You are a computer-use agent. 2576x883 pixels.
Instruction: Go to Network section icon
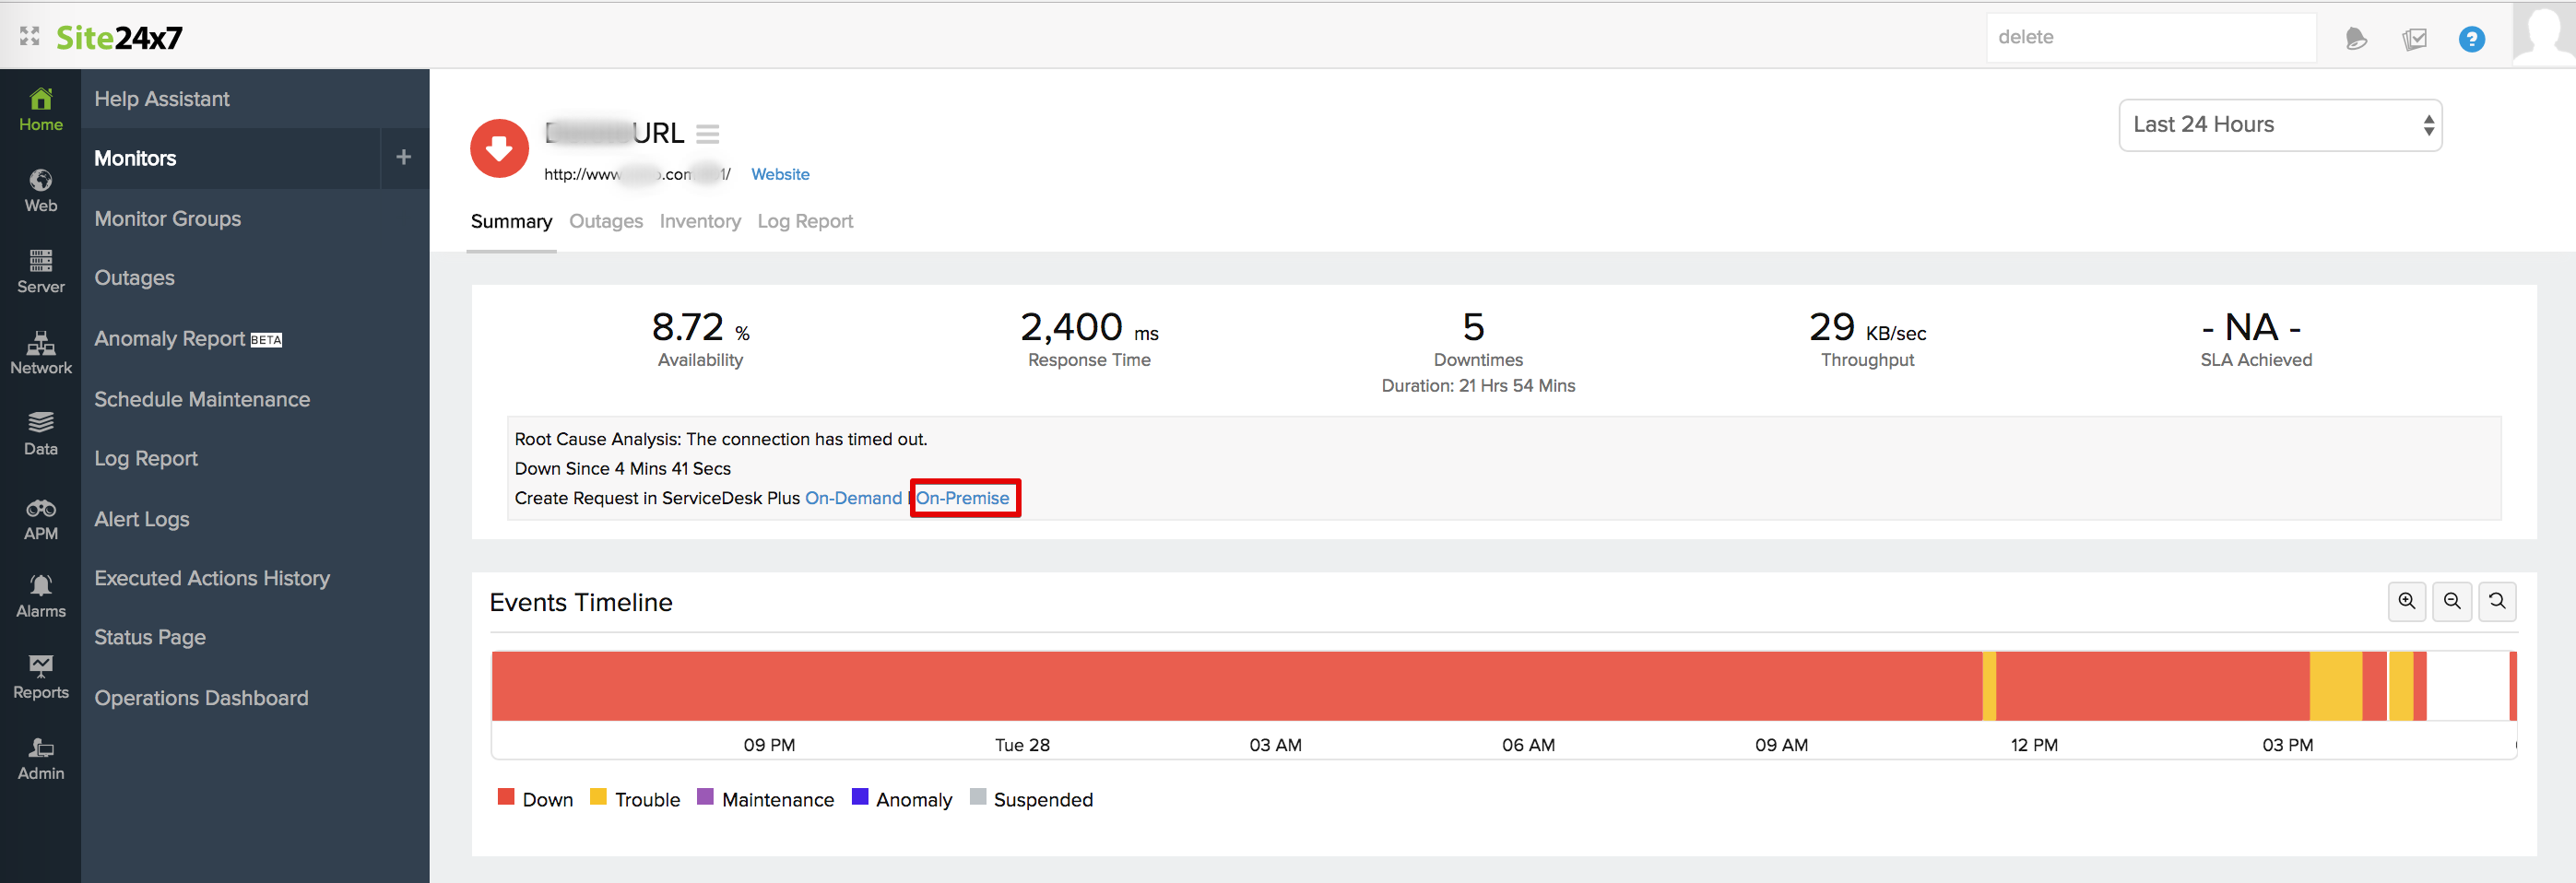(x=40, y=352)
